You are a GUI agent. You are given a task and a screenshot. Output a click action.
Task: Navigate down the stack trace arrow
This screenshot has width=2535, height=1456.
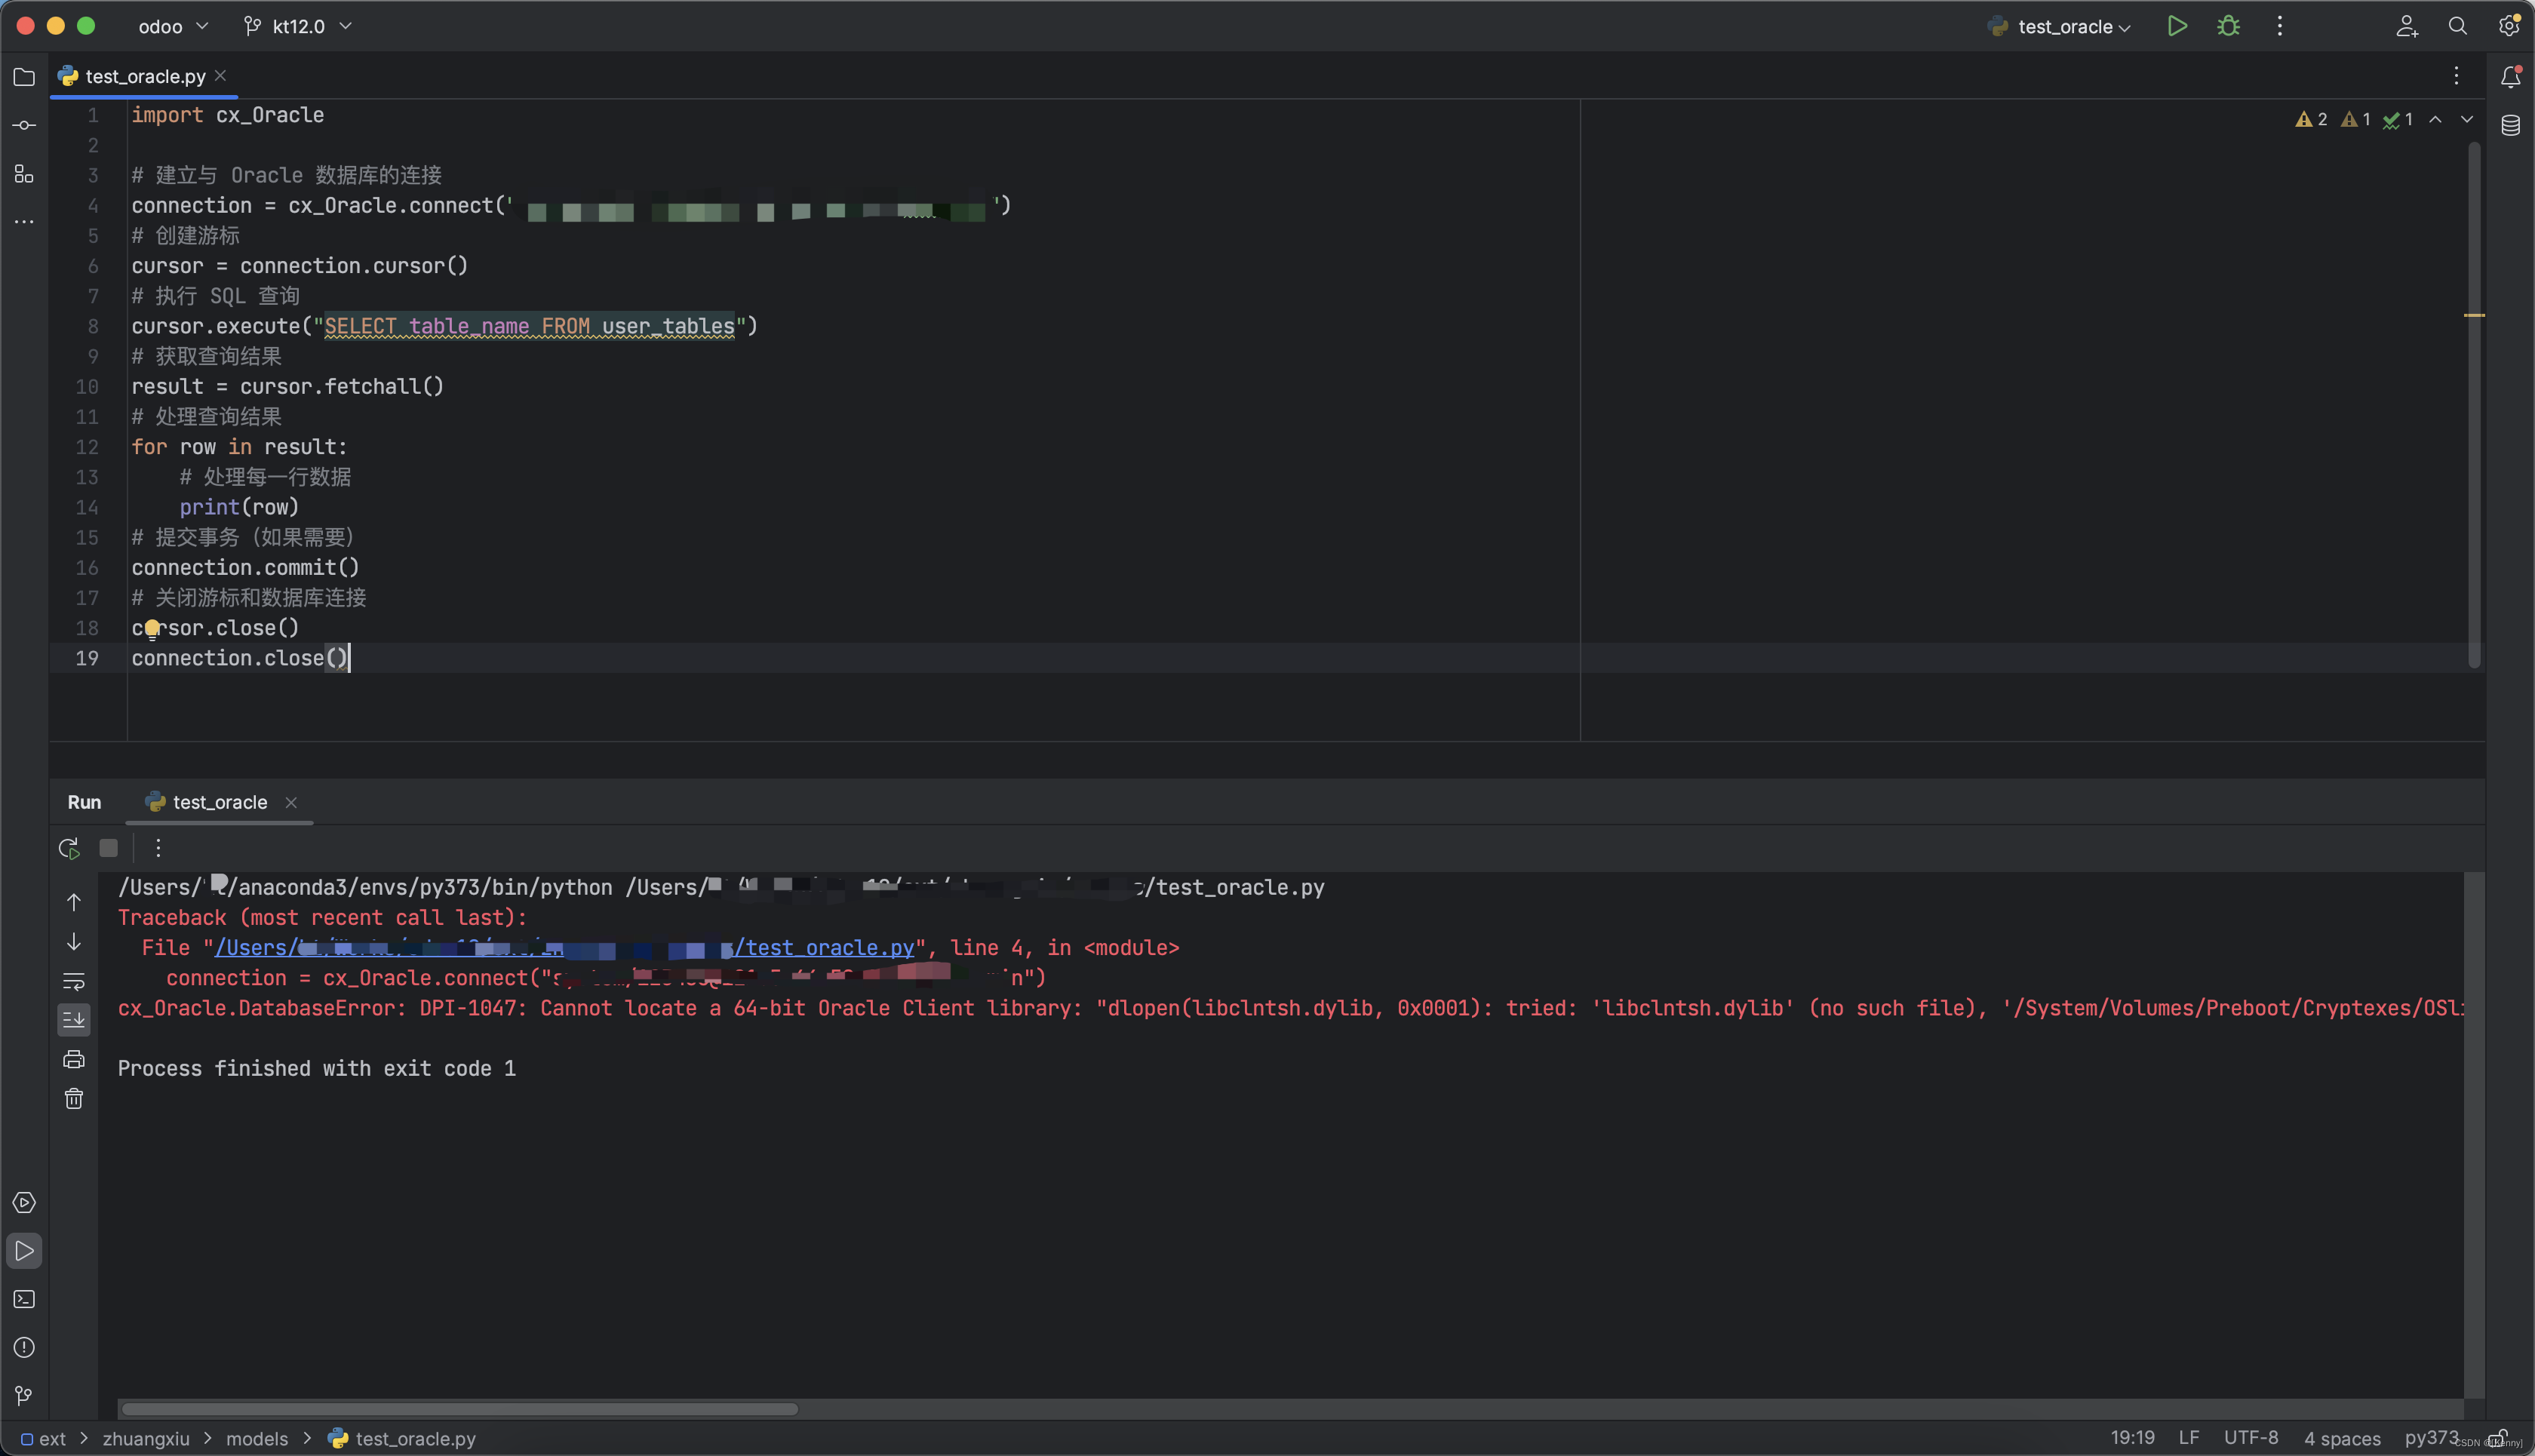click(74, 942)
